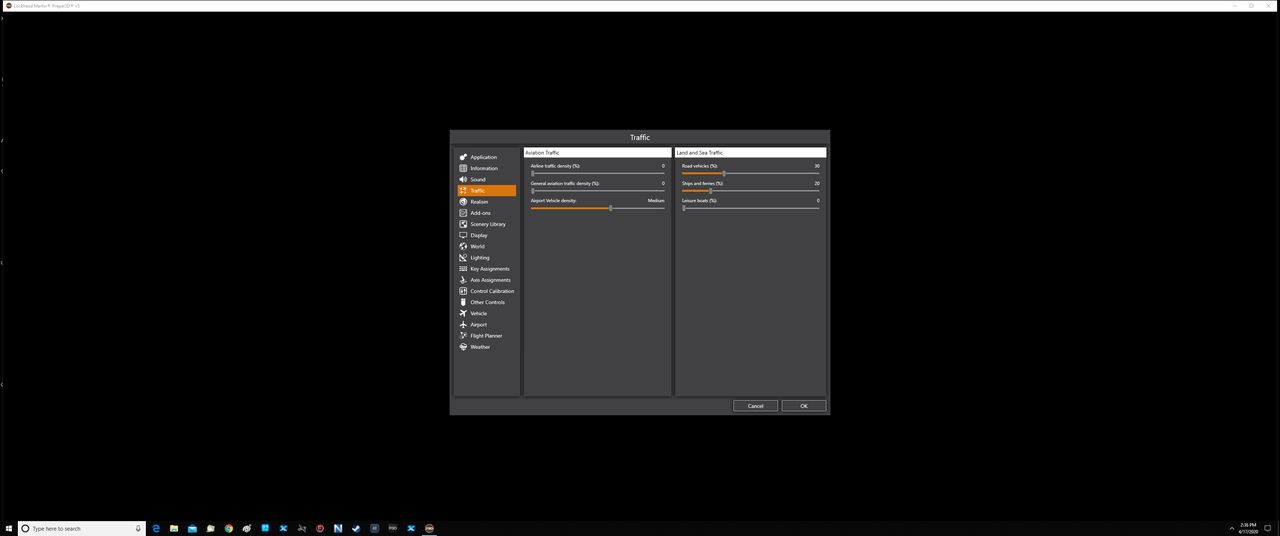Click the microphone icon in search box

tap(138, 528)
